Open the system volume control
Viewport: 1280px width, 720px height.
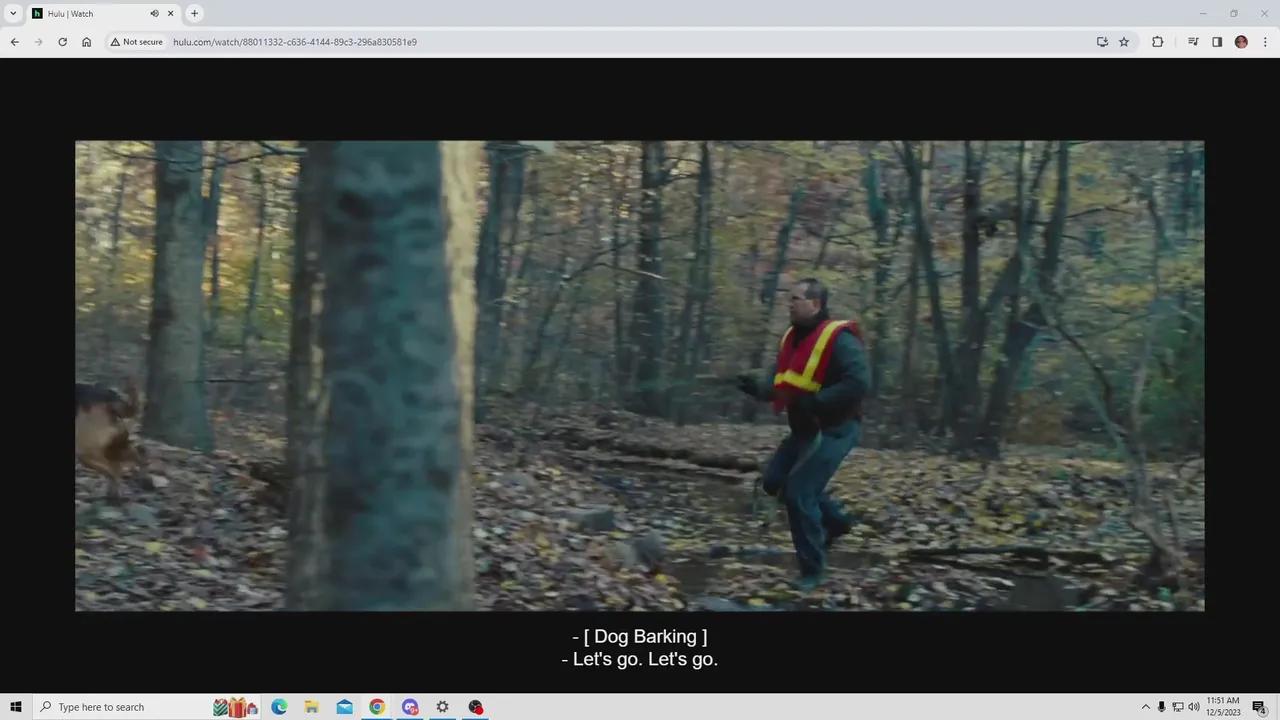1194,707
